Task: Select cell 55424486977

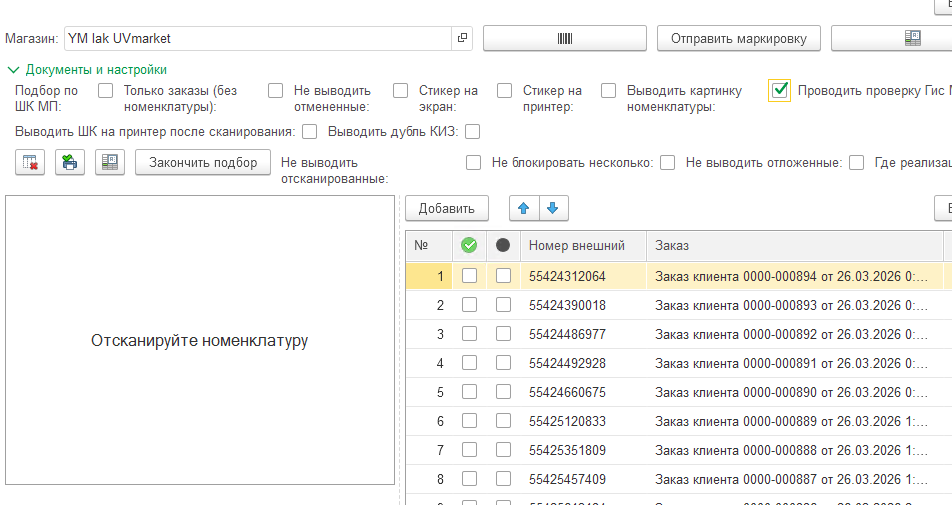Action: 583,334
